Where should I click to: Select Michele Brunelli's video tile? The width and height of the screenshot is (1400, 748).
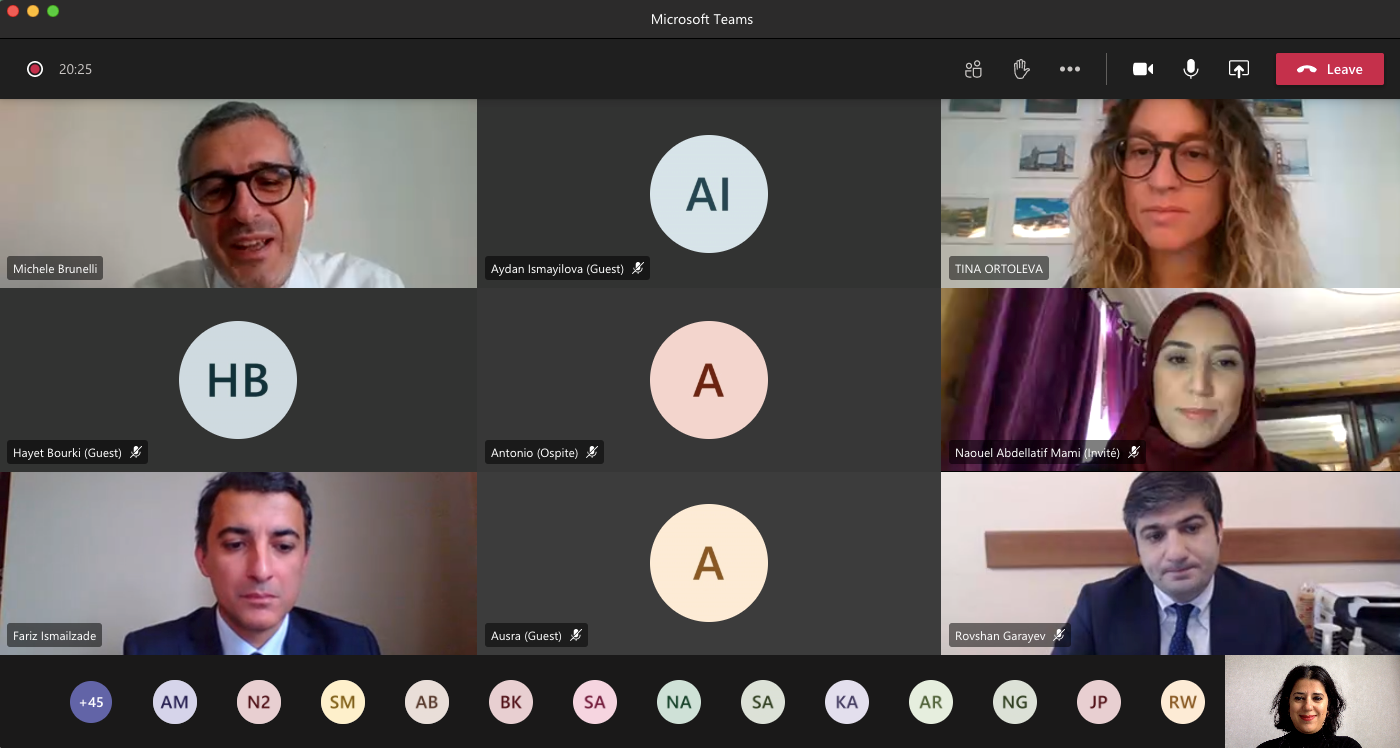238,193
